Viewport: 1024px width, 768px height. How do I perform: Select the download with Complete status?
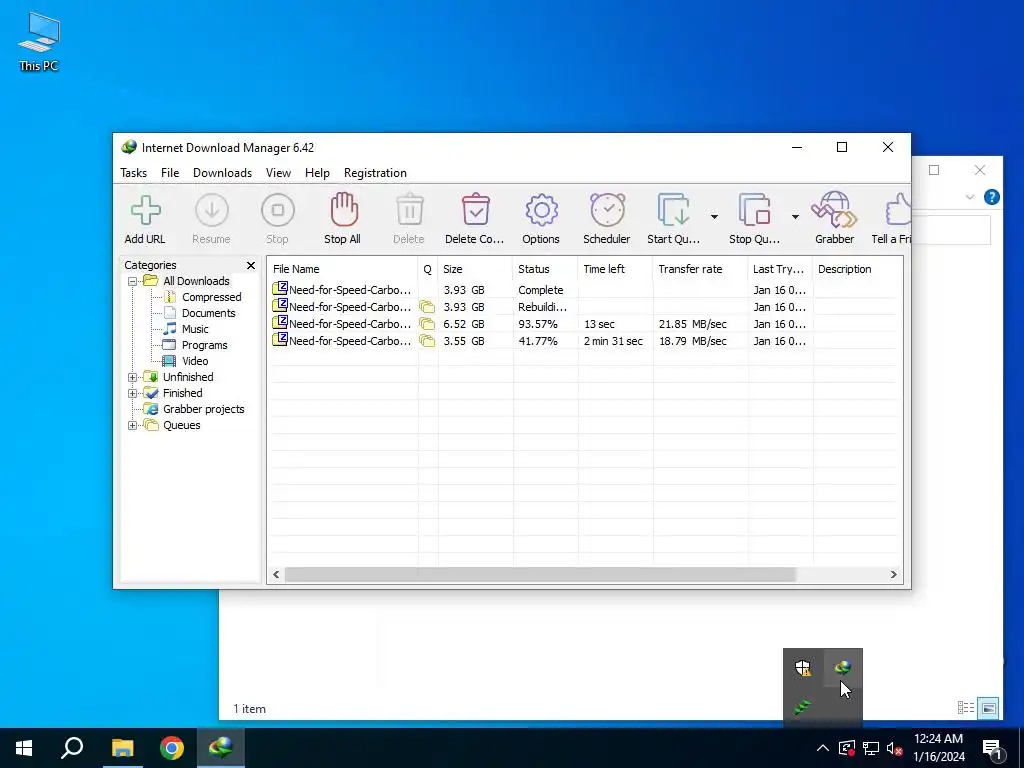[x=584, y=290]
